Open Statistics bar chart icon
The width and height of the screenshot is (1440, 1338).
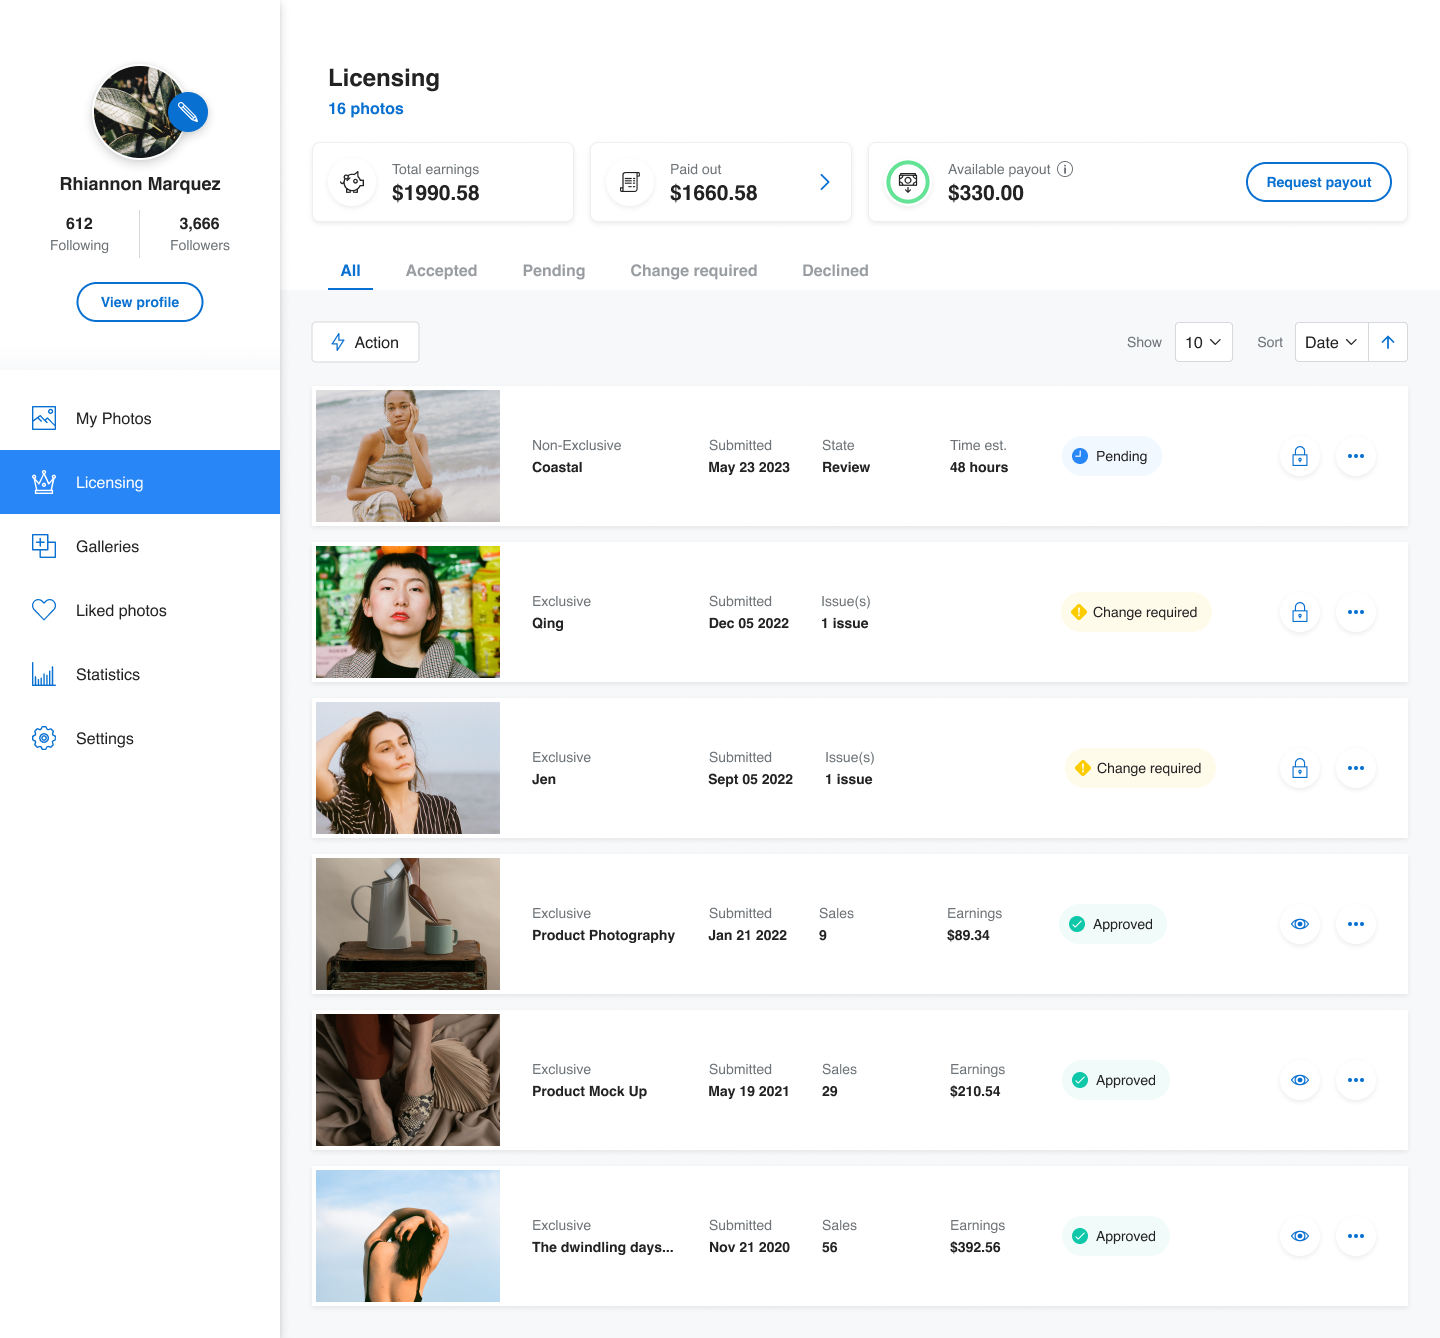point(44,674)
